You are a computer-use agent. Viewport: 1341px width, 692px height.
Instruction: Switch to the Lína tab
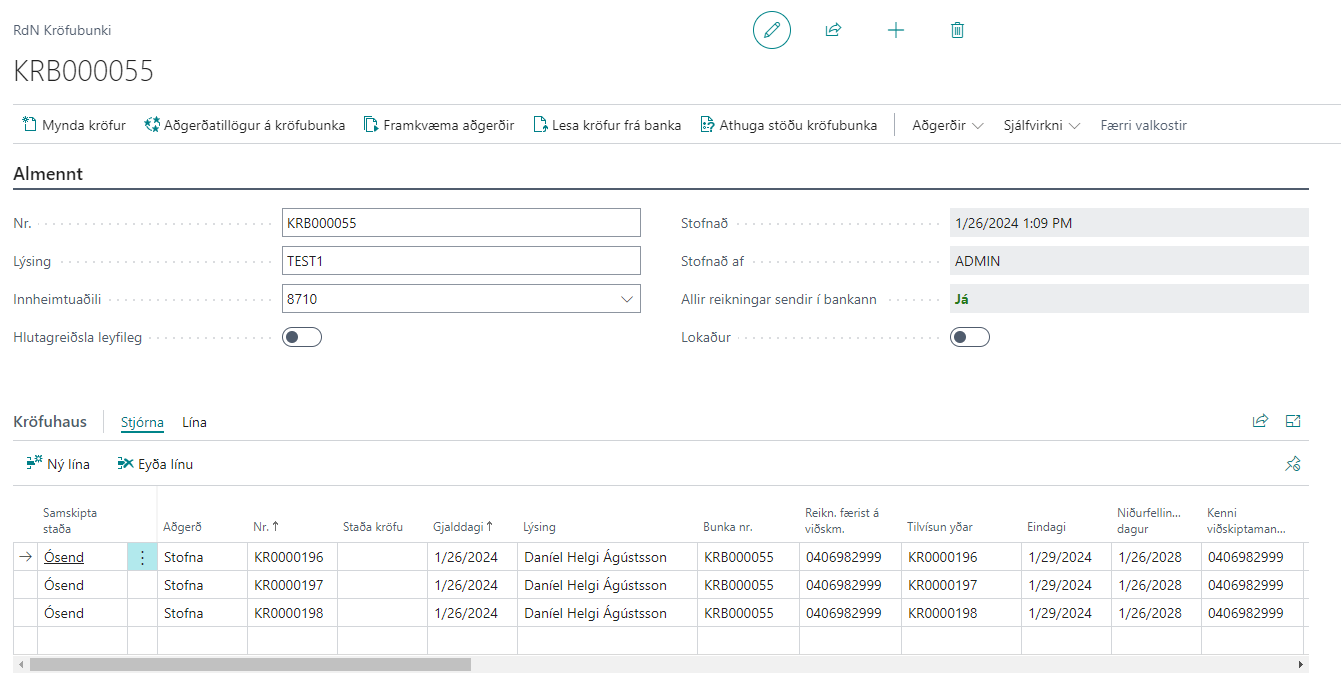[x=194, y=422]
